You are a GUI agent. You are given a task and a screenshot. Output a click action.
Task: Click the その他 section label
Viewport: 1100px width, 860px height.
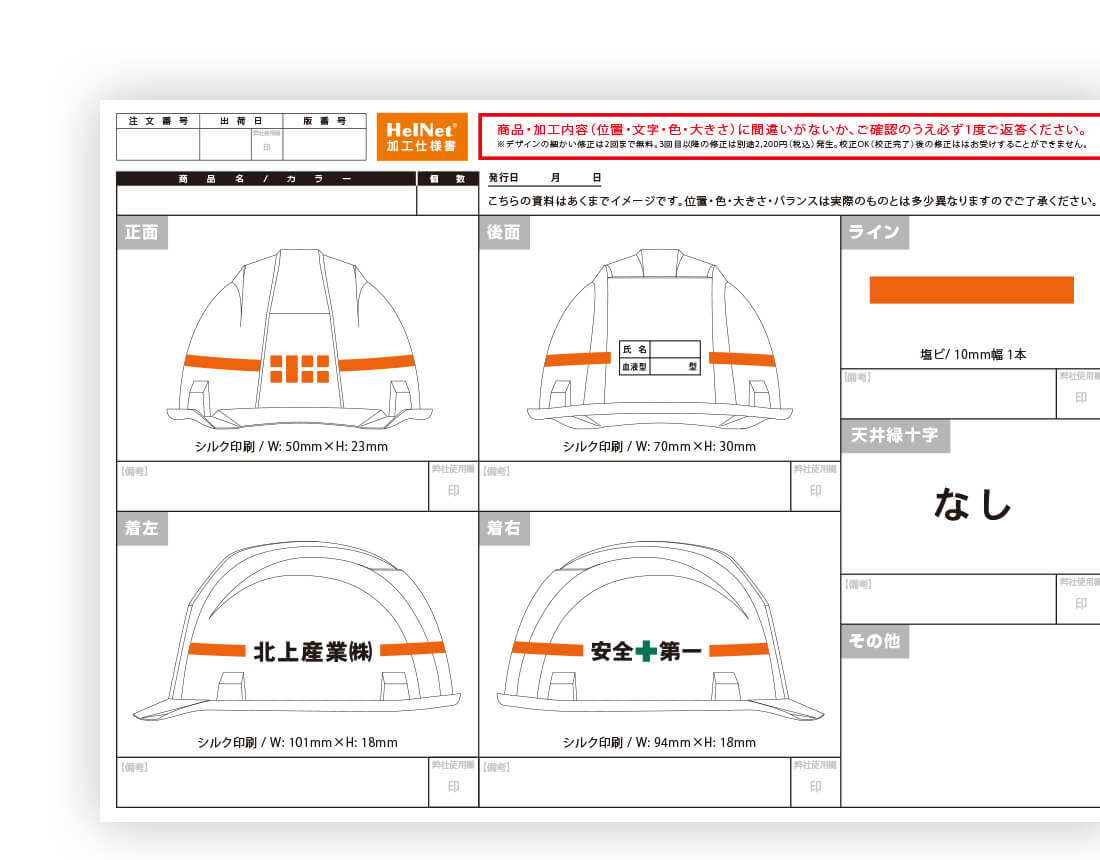click(874, 641)
